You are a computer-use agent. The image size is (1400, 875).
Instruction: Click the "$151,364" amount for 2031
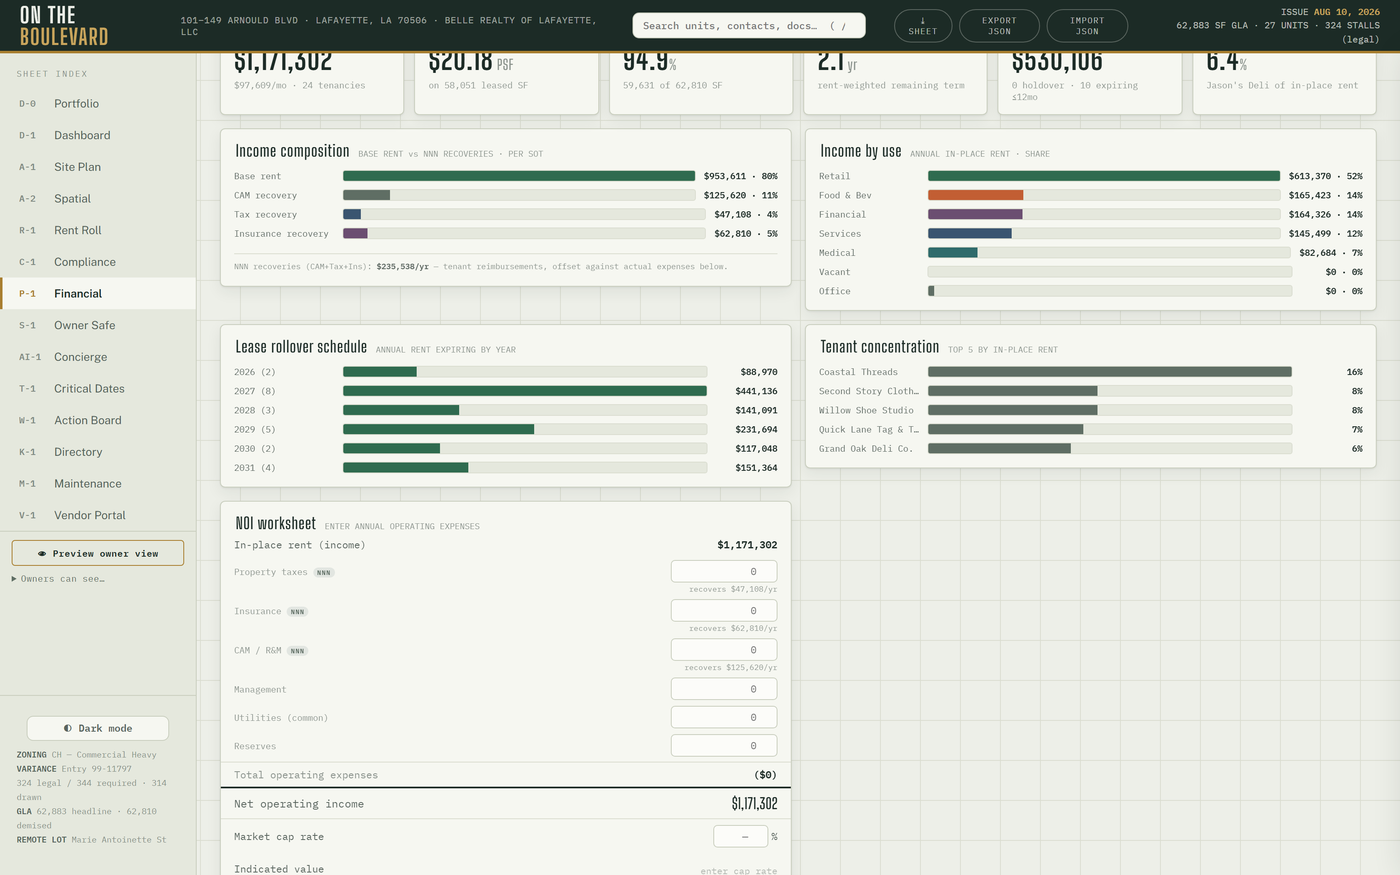click(756, 467)
